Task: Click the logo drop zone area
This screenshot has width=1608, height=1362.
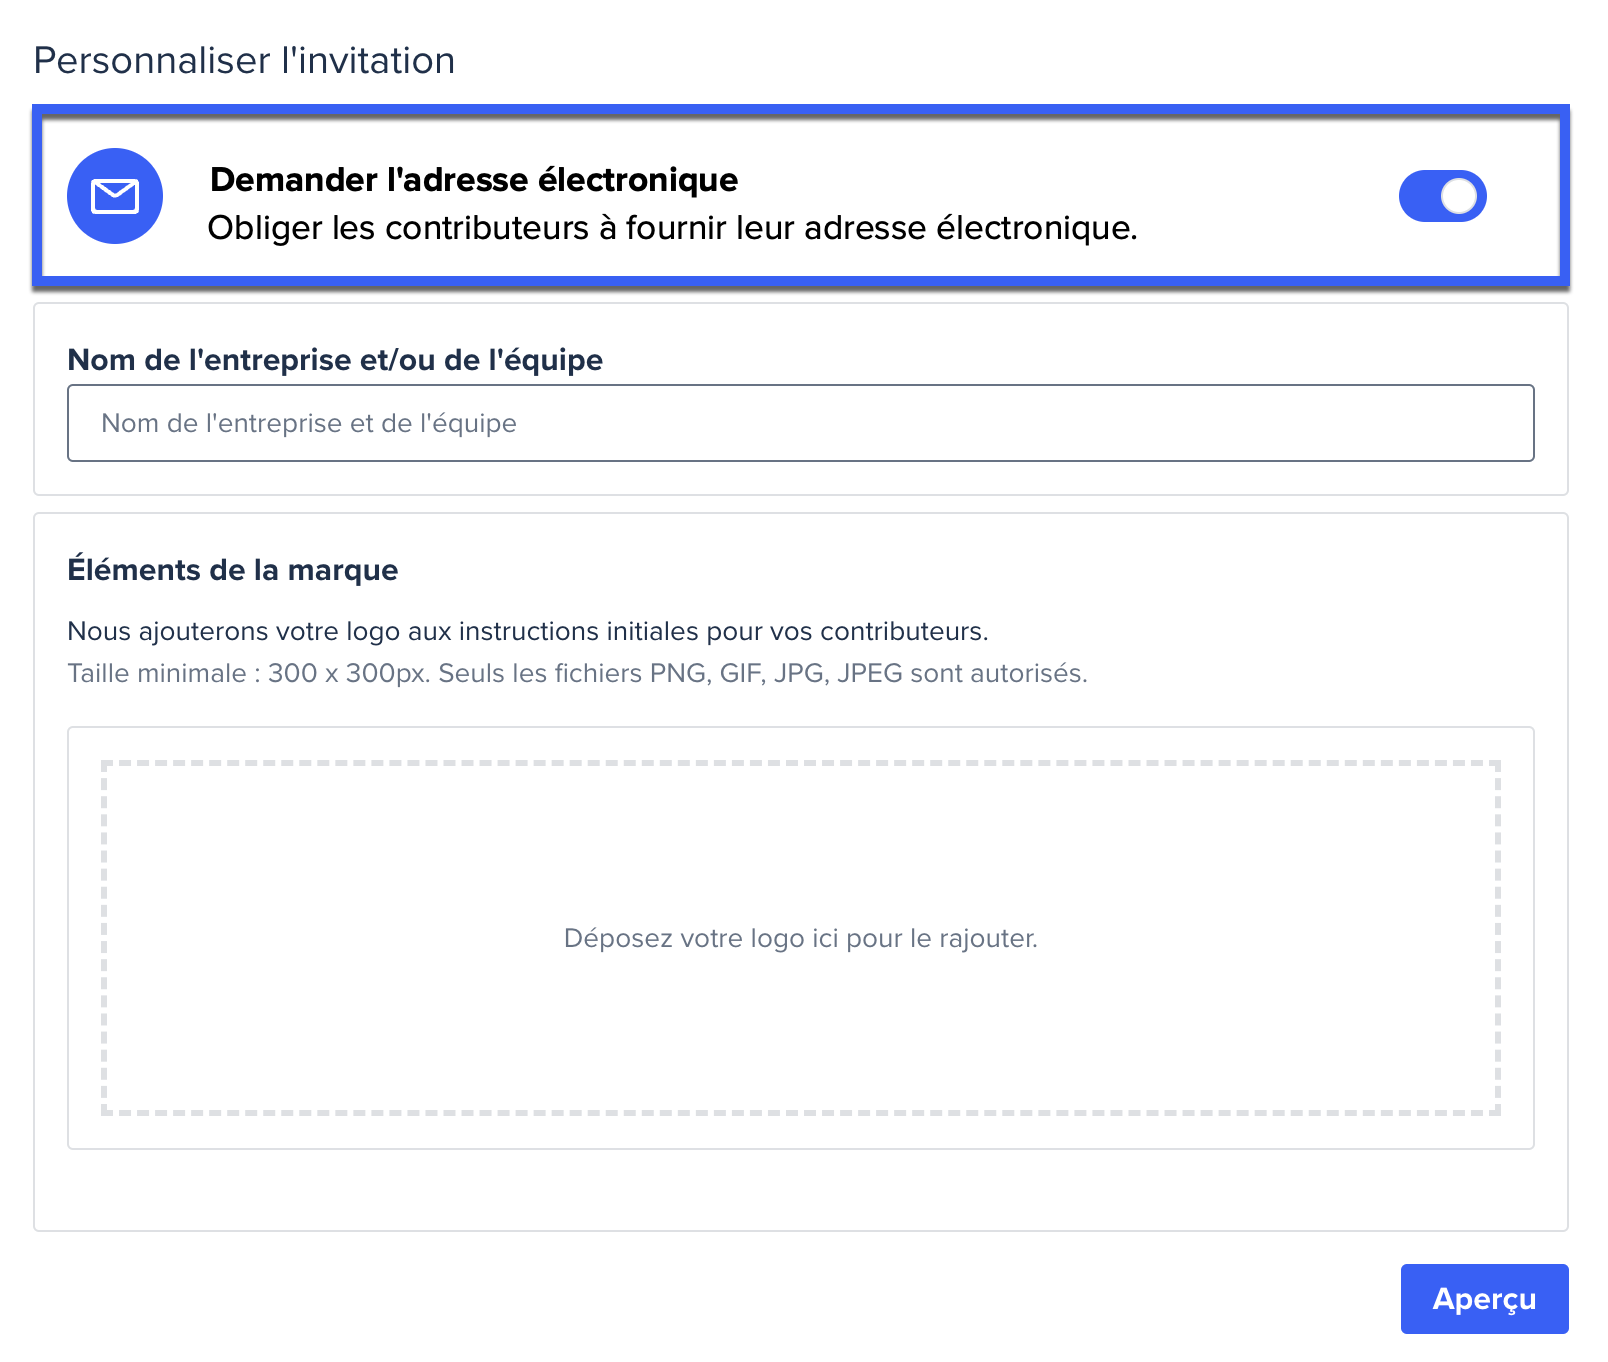Action: [800, 938]
